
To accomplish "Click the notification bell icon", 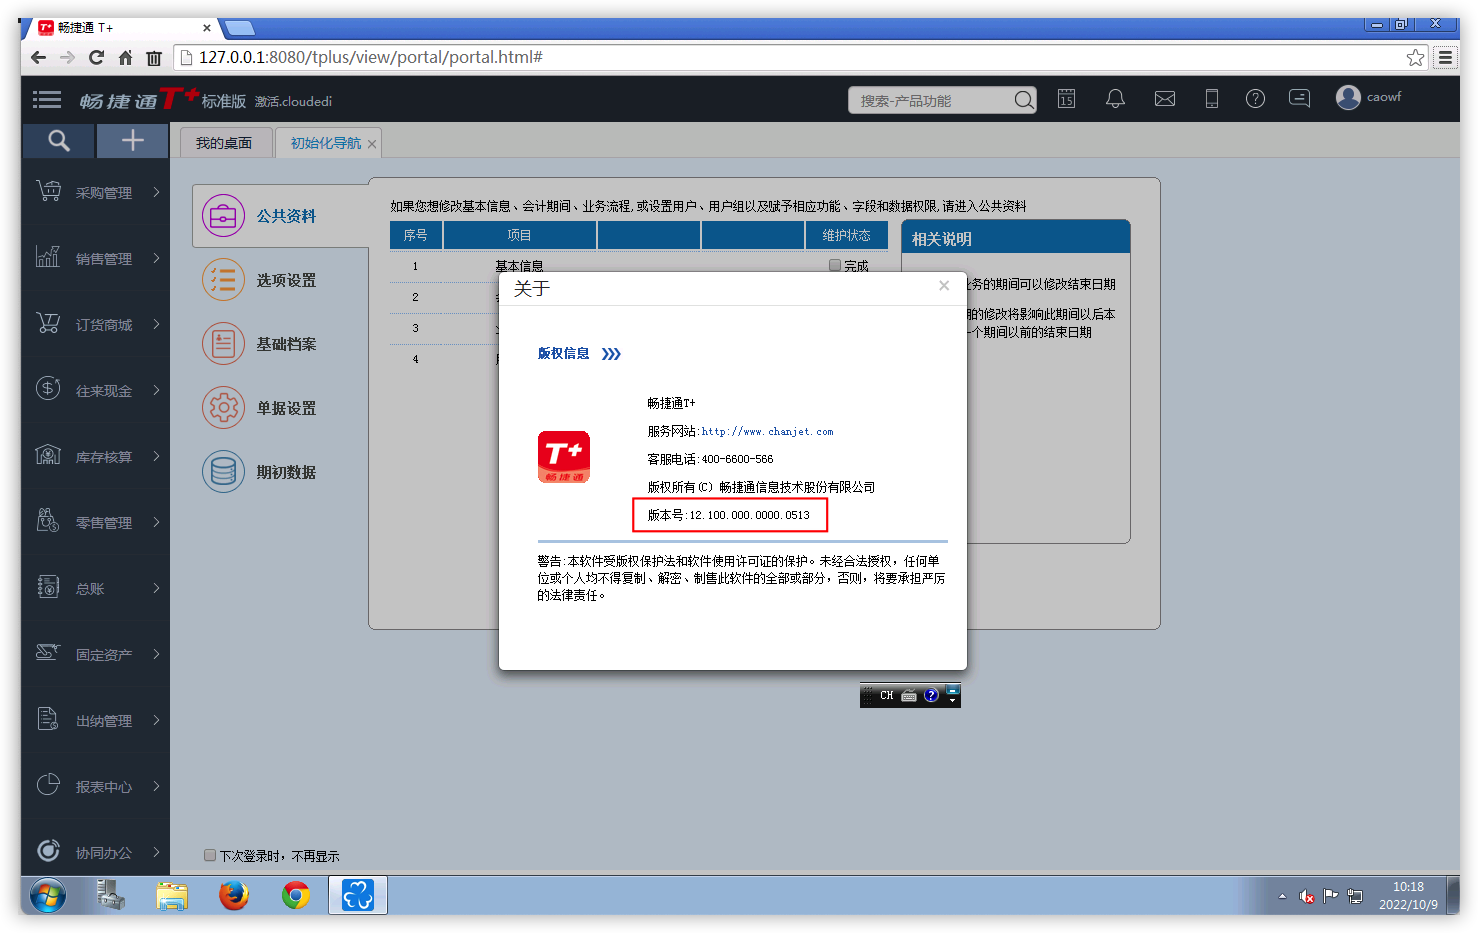I will click(x=1115, y=99).
